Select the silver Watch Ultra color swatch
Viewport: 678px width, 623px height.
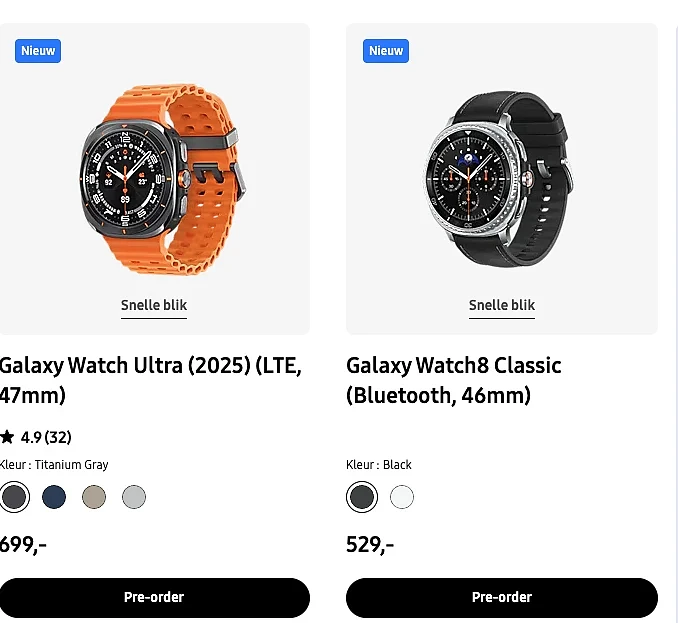pyautogui.click(x=134, y=497)
